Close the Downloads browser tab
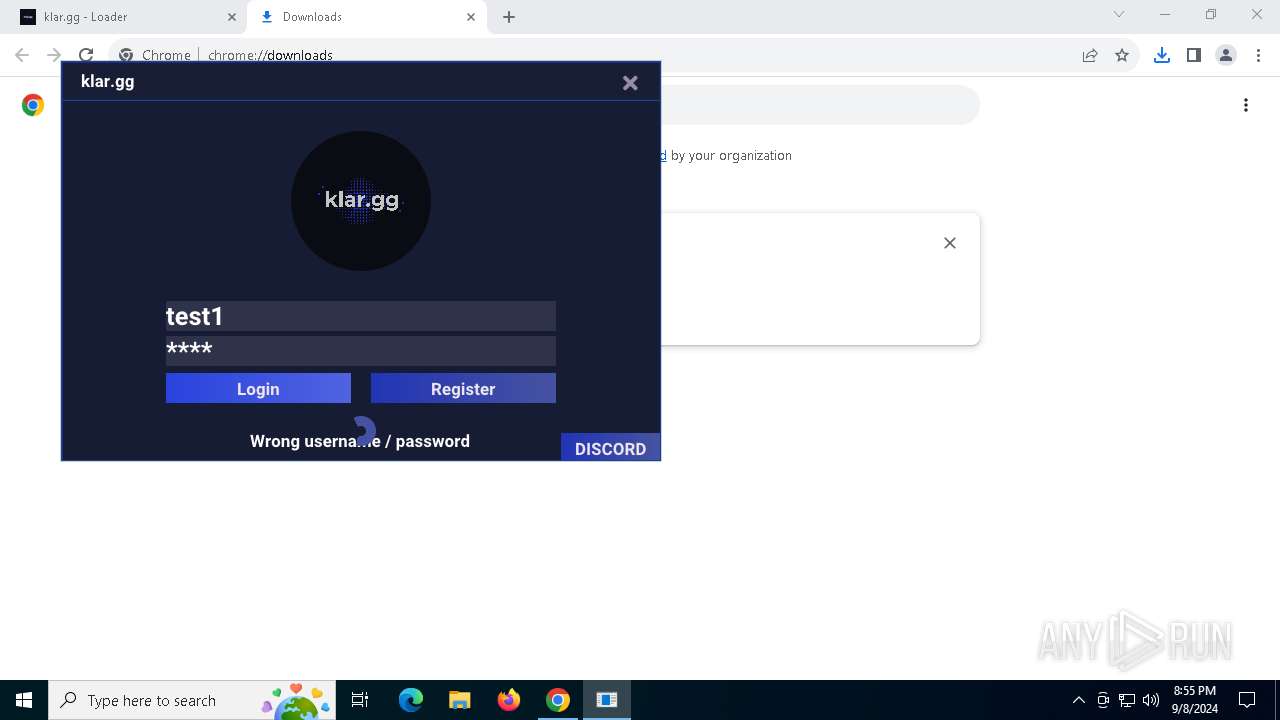Screen dimensions: 1280x720 tap(471, 17)
